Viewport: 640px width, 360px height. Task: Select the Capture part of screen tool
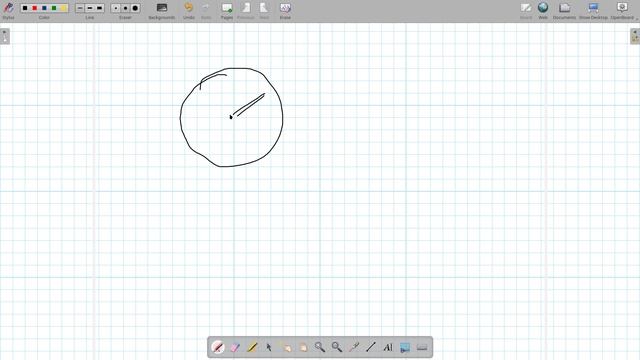pos(405,347)
